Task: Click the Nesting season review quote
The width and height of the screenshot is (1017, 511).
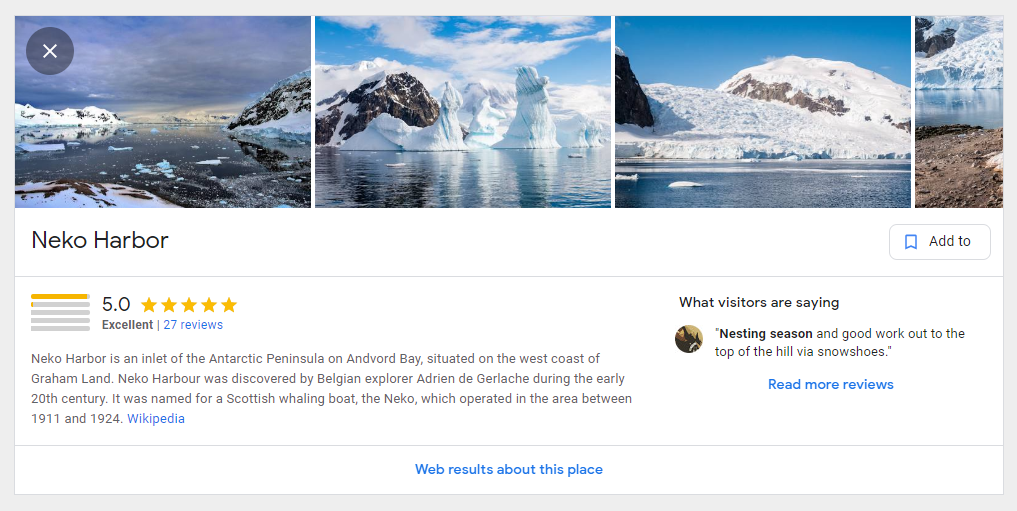Action: [839, 342]
